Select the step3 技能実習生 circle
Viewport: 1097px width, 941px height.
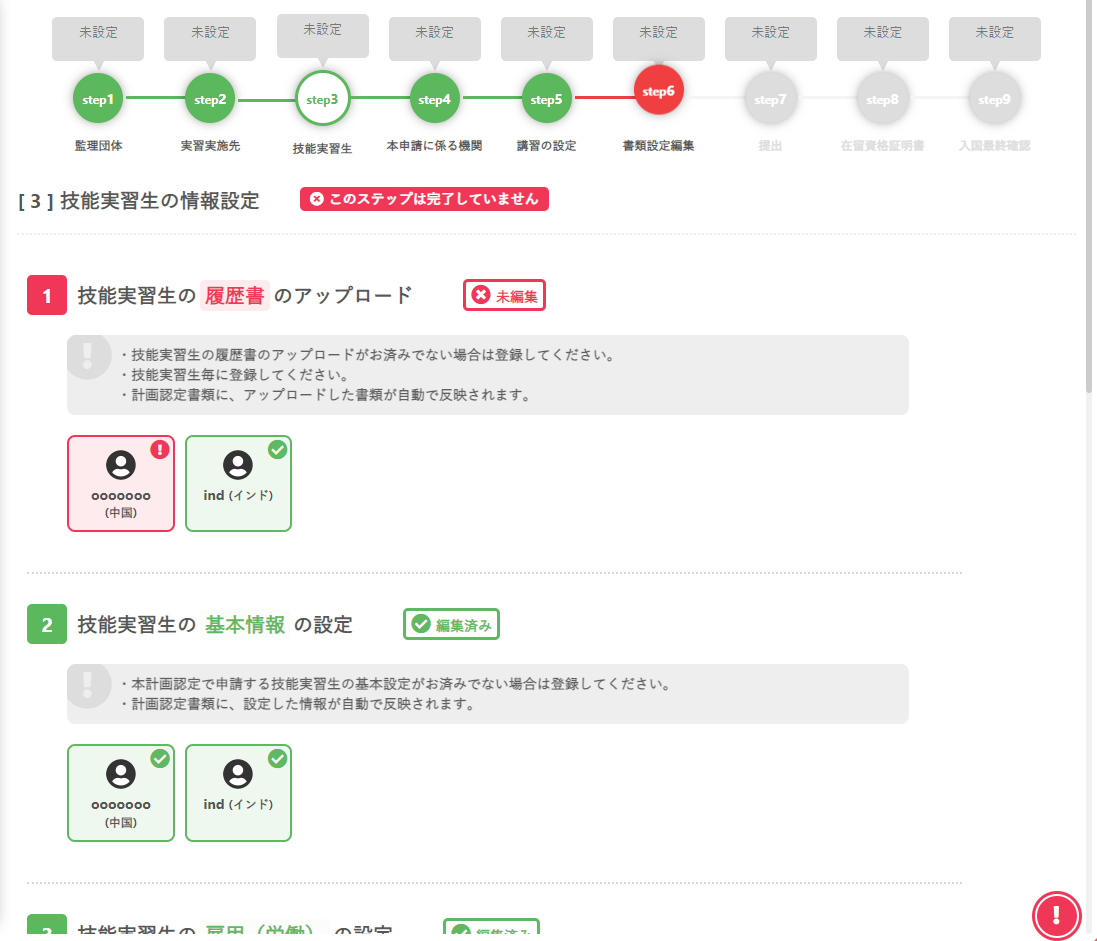322,99
